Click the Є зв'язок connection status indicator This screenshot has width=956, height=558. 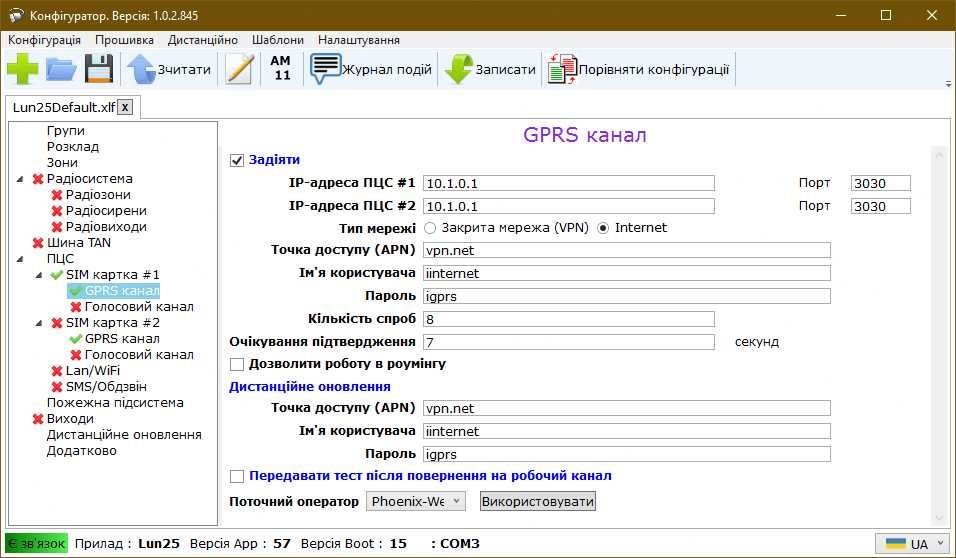[x=37, y=543]
